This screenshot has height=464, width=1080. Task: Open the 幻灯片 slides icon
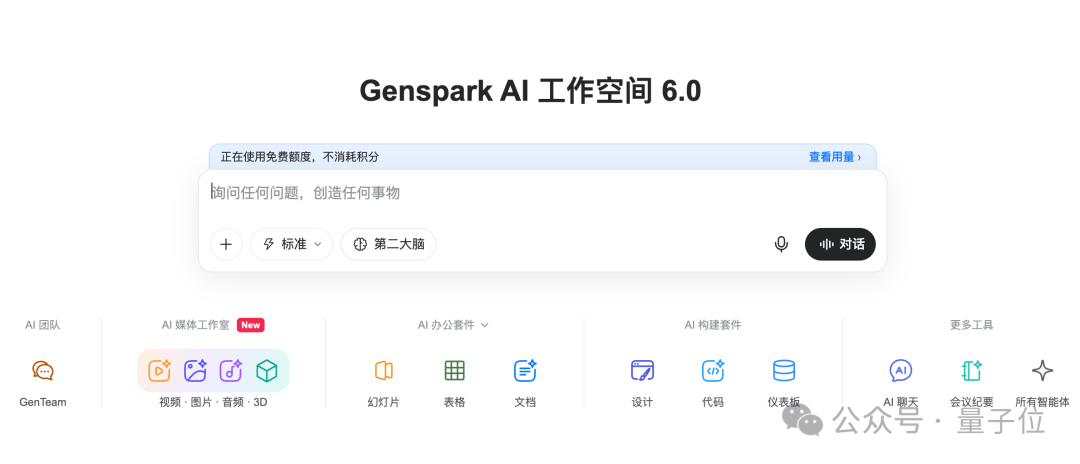[384, 371]
